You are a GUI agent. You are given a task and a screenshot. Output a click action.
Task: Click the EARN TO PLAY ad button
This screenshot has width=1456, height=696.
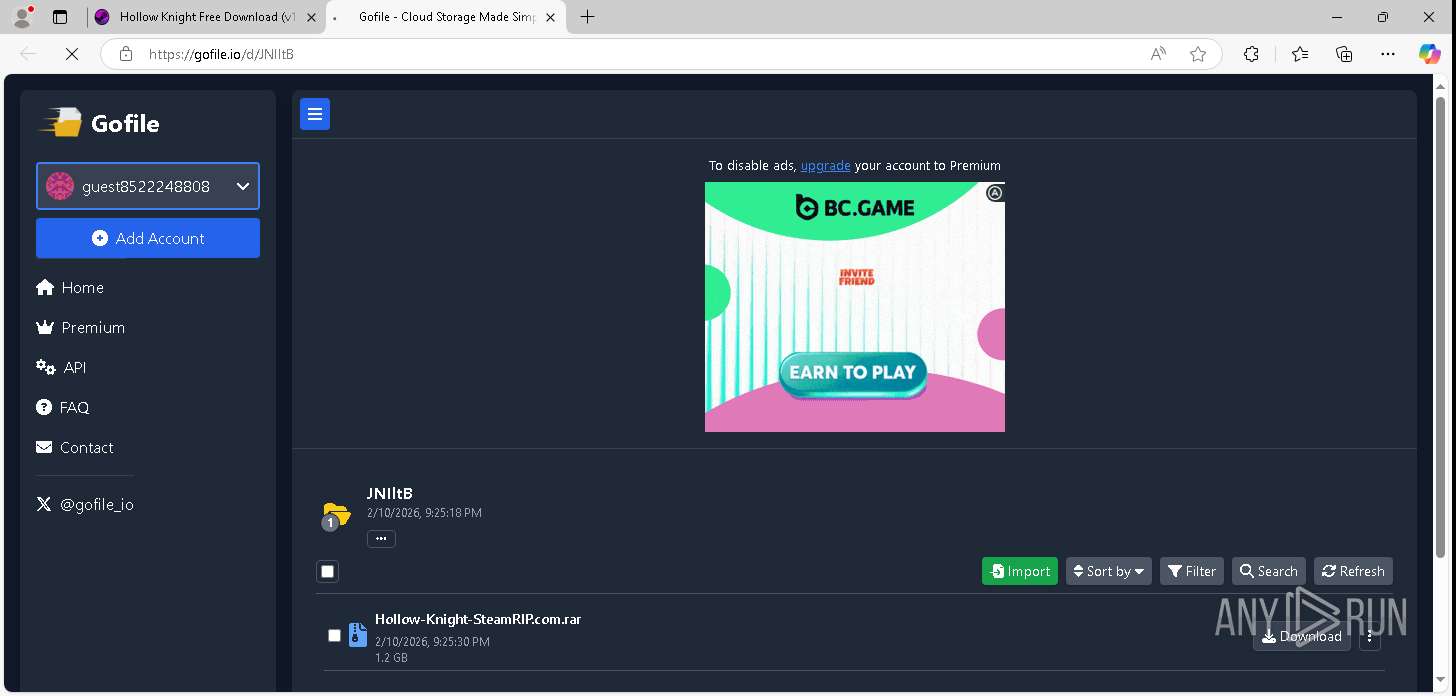pyautogui.click(x=853, y=372)
